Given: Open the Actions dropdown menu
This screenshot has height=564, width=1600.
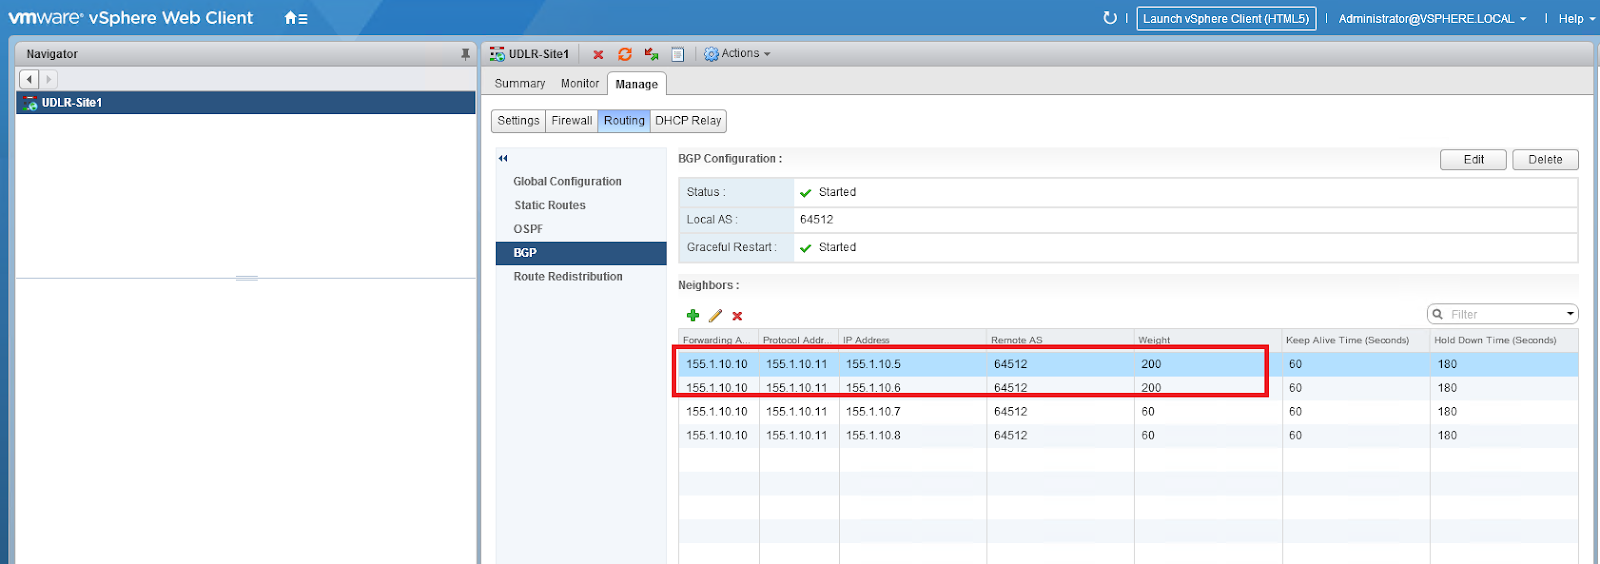Looking at the screenshot, I should (738, 54).
